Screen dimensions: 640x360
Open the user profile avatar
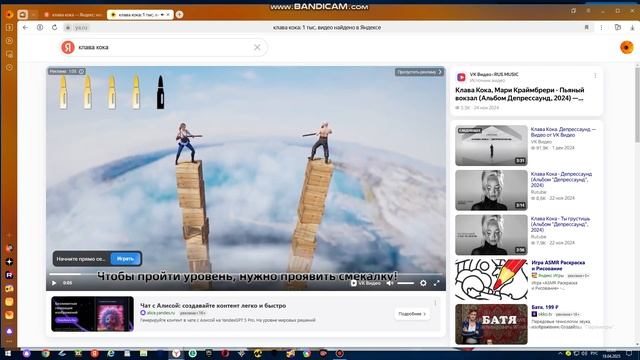[x=627, y=47]
